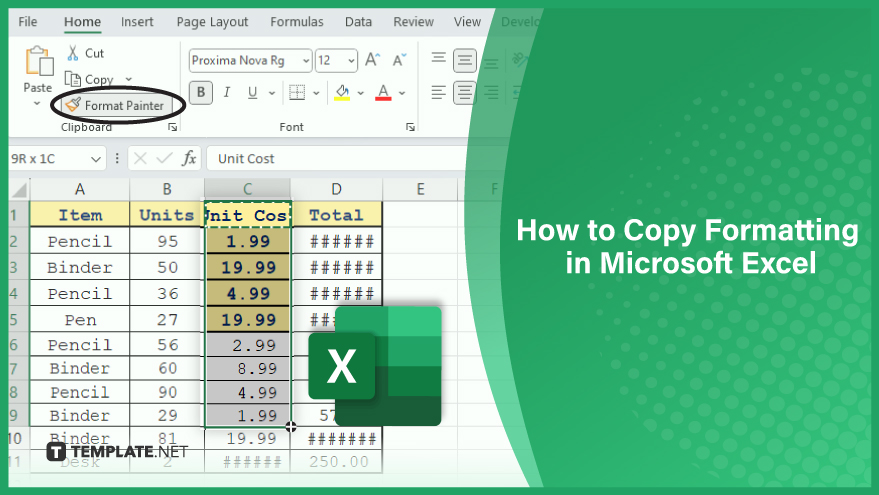The height and width of the screenshot is (495, 879).
Task: Toggle Center alignment icon
Action: (465, 92)
